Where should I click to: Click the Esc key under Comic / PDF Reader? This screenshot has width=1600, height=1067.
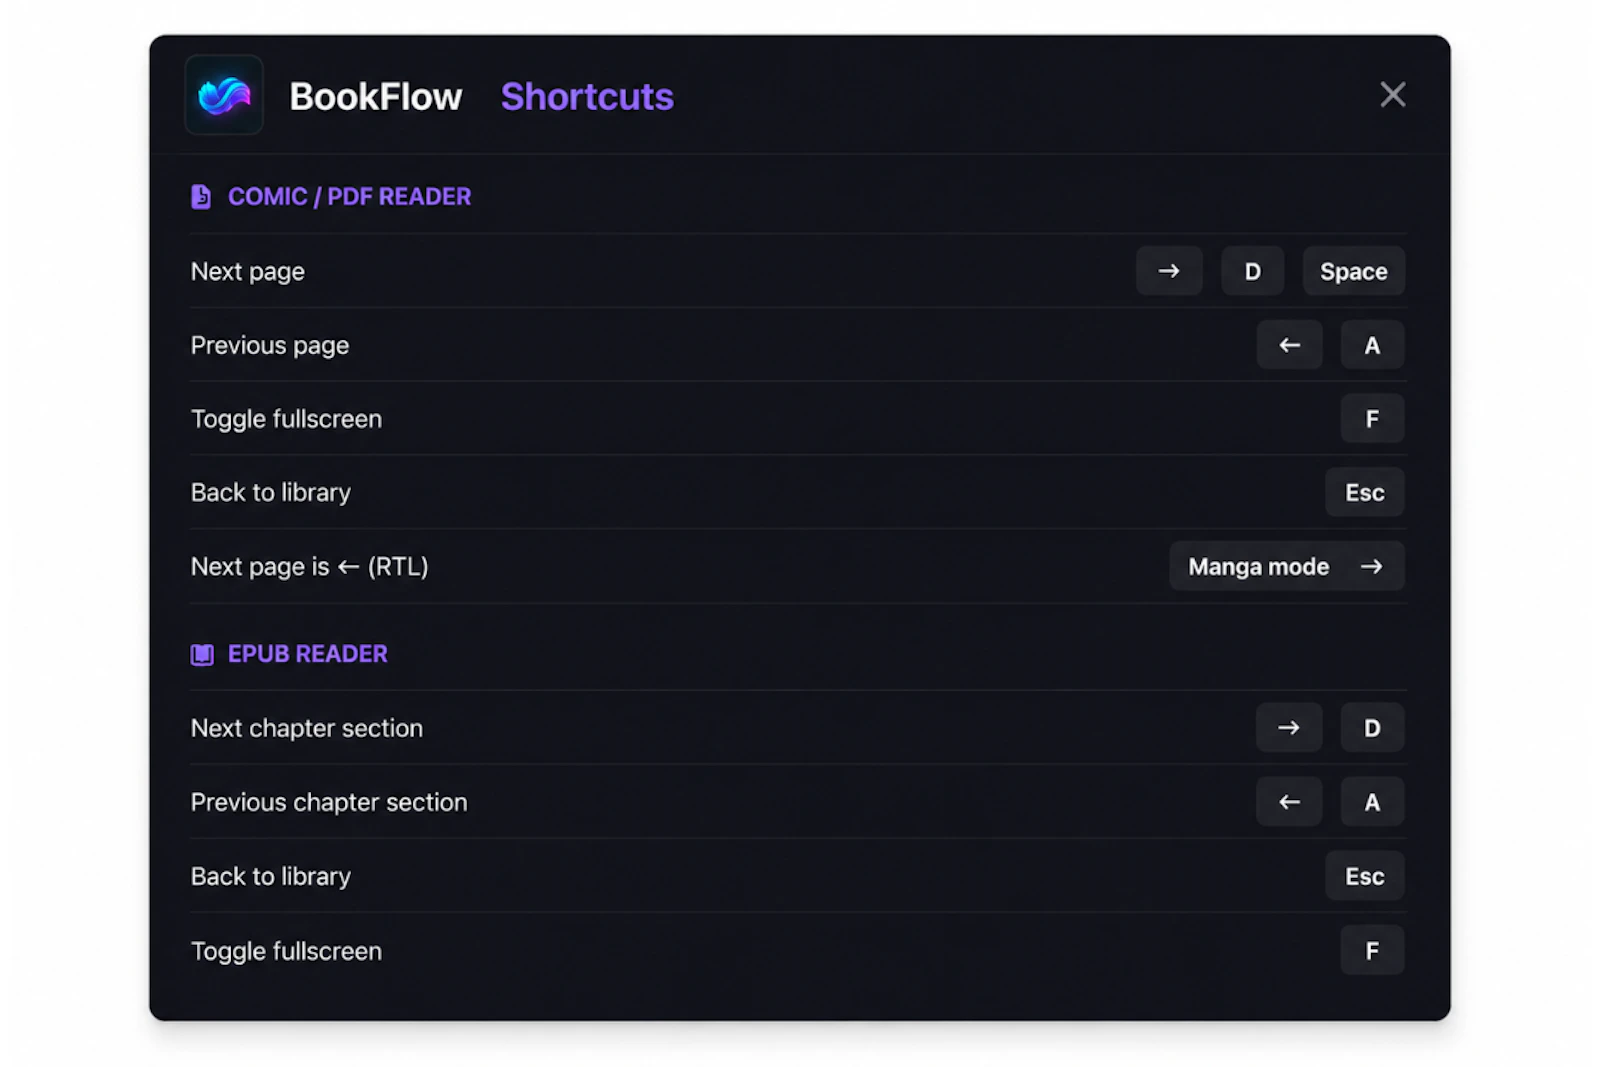coord(1365,492)
